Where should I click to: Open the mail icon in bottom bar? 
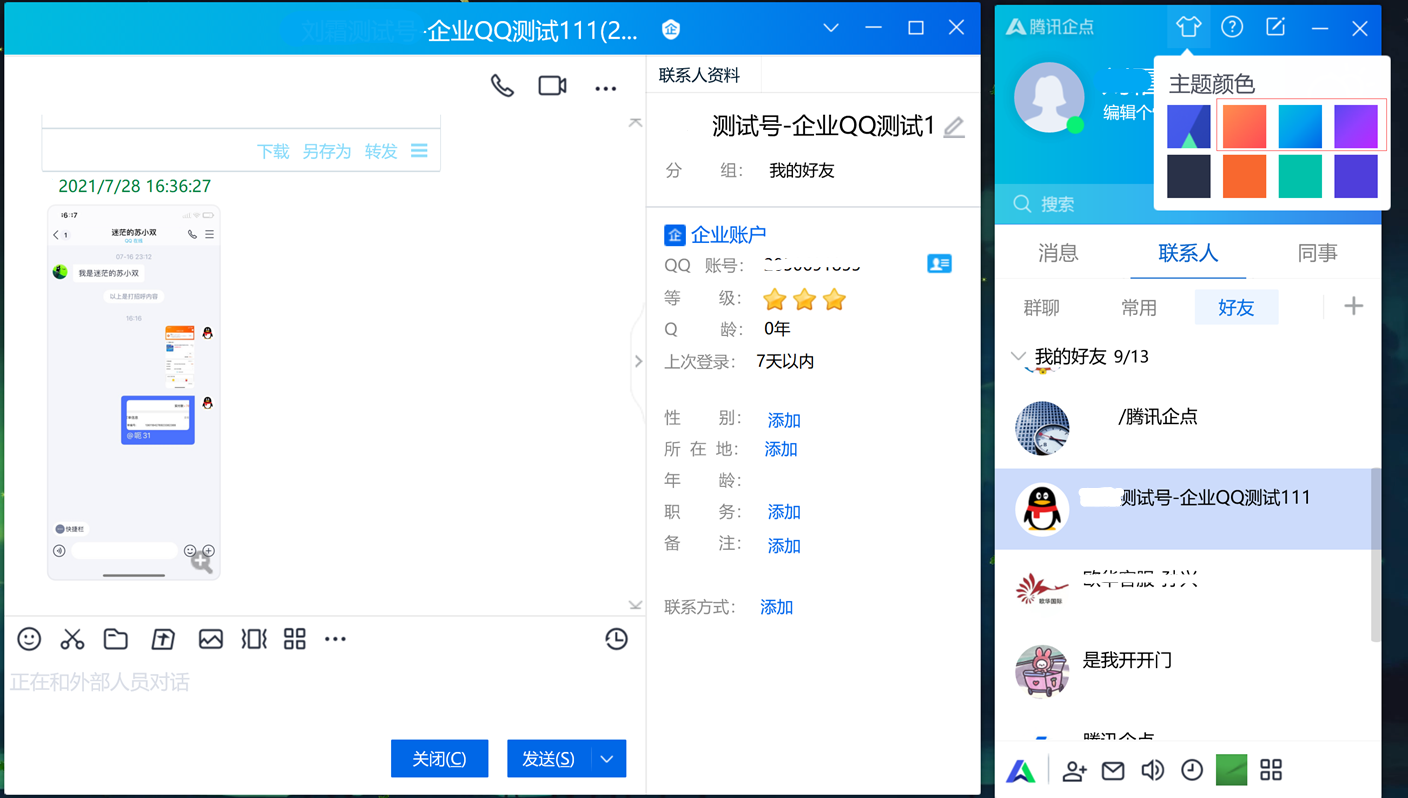tap(1113, 770)
